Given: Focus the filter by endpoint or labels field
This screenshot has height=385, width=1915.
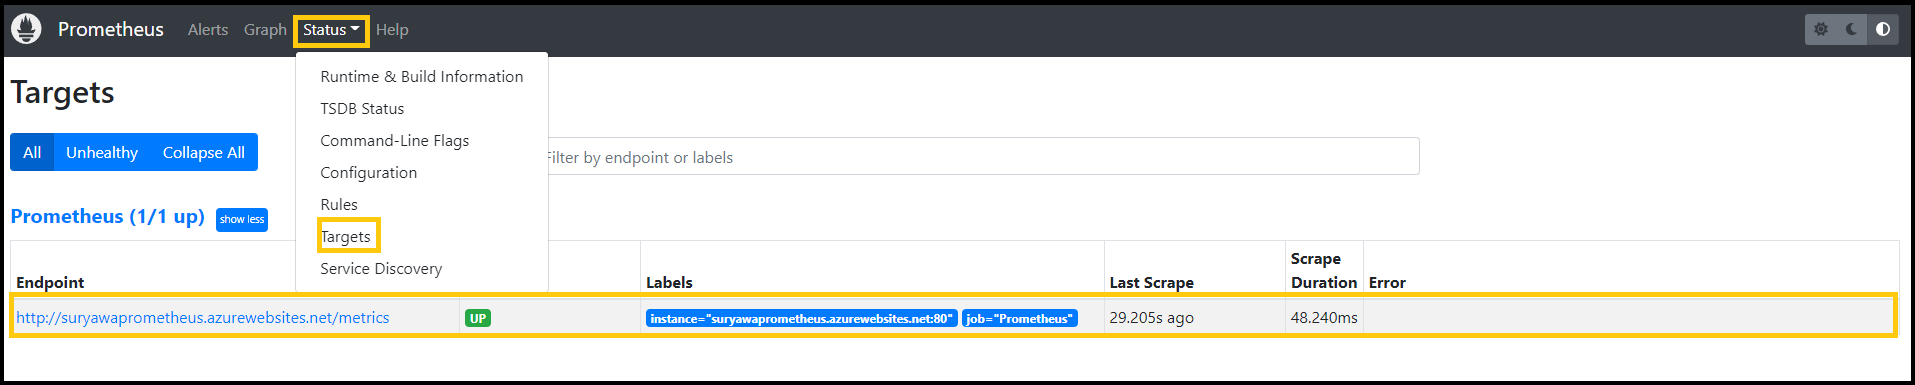Looking at the screenshot, I should tap(983, 157).
